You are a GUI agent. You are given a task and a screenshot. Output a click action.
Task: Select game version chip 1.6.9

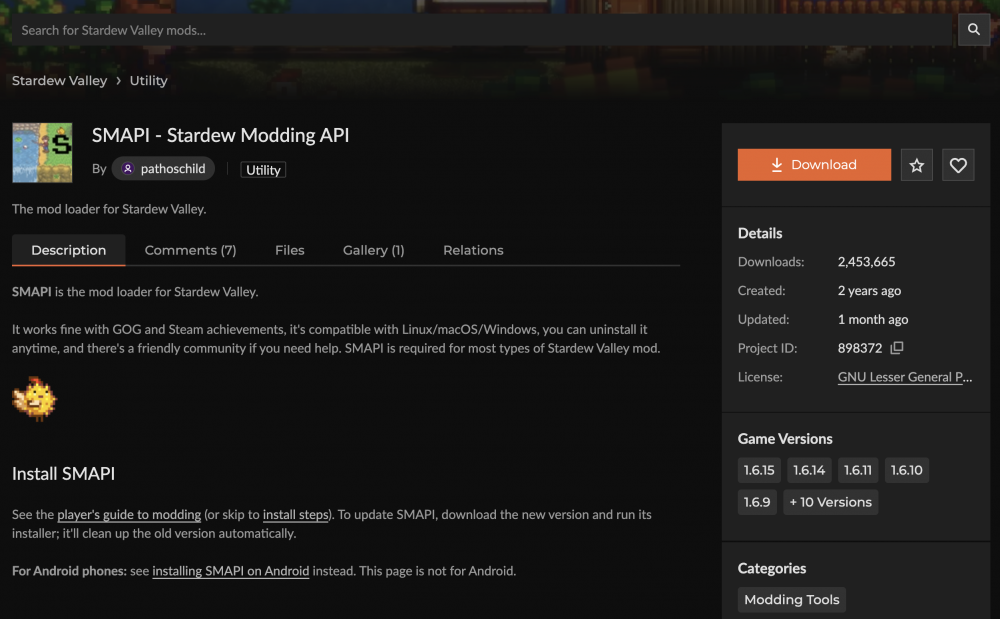click(x=757, y=502)
